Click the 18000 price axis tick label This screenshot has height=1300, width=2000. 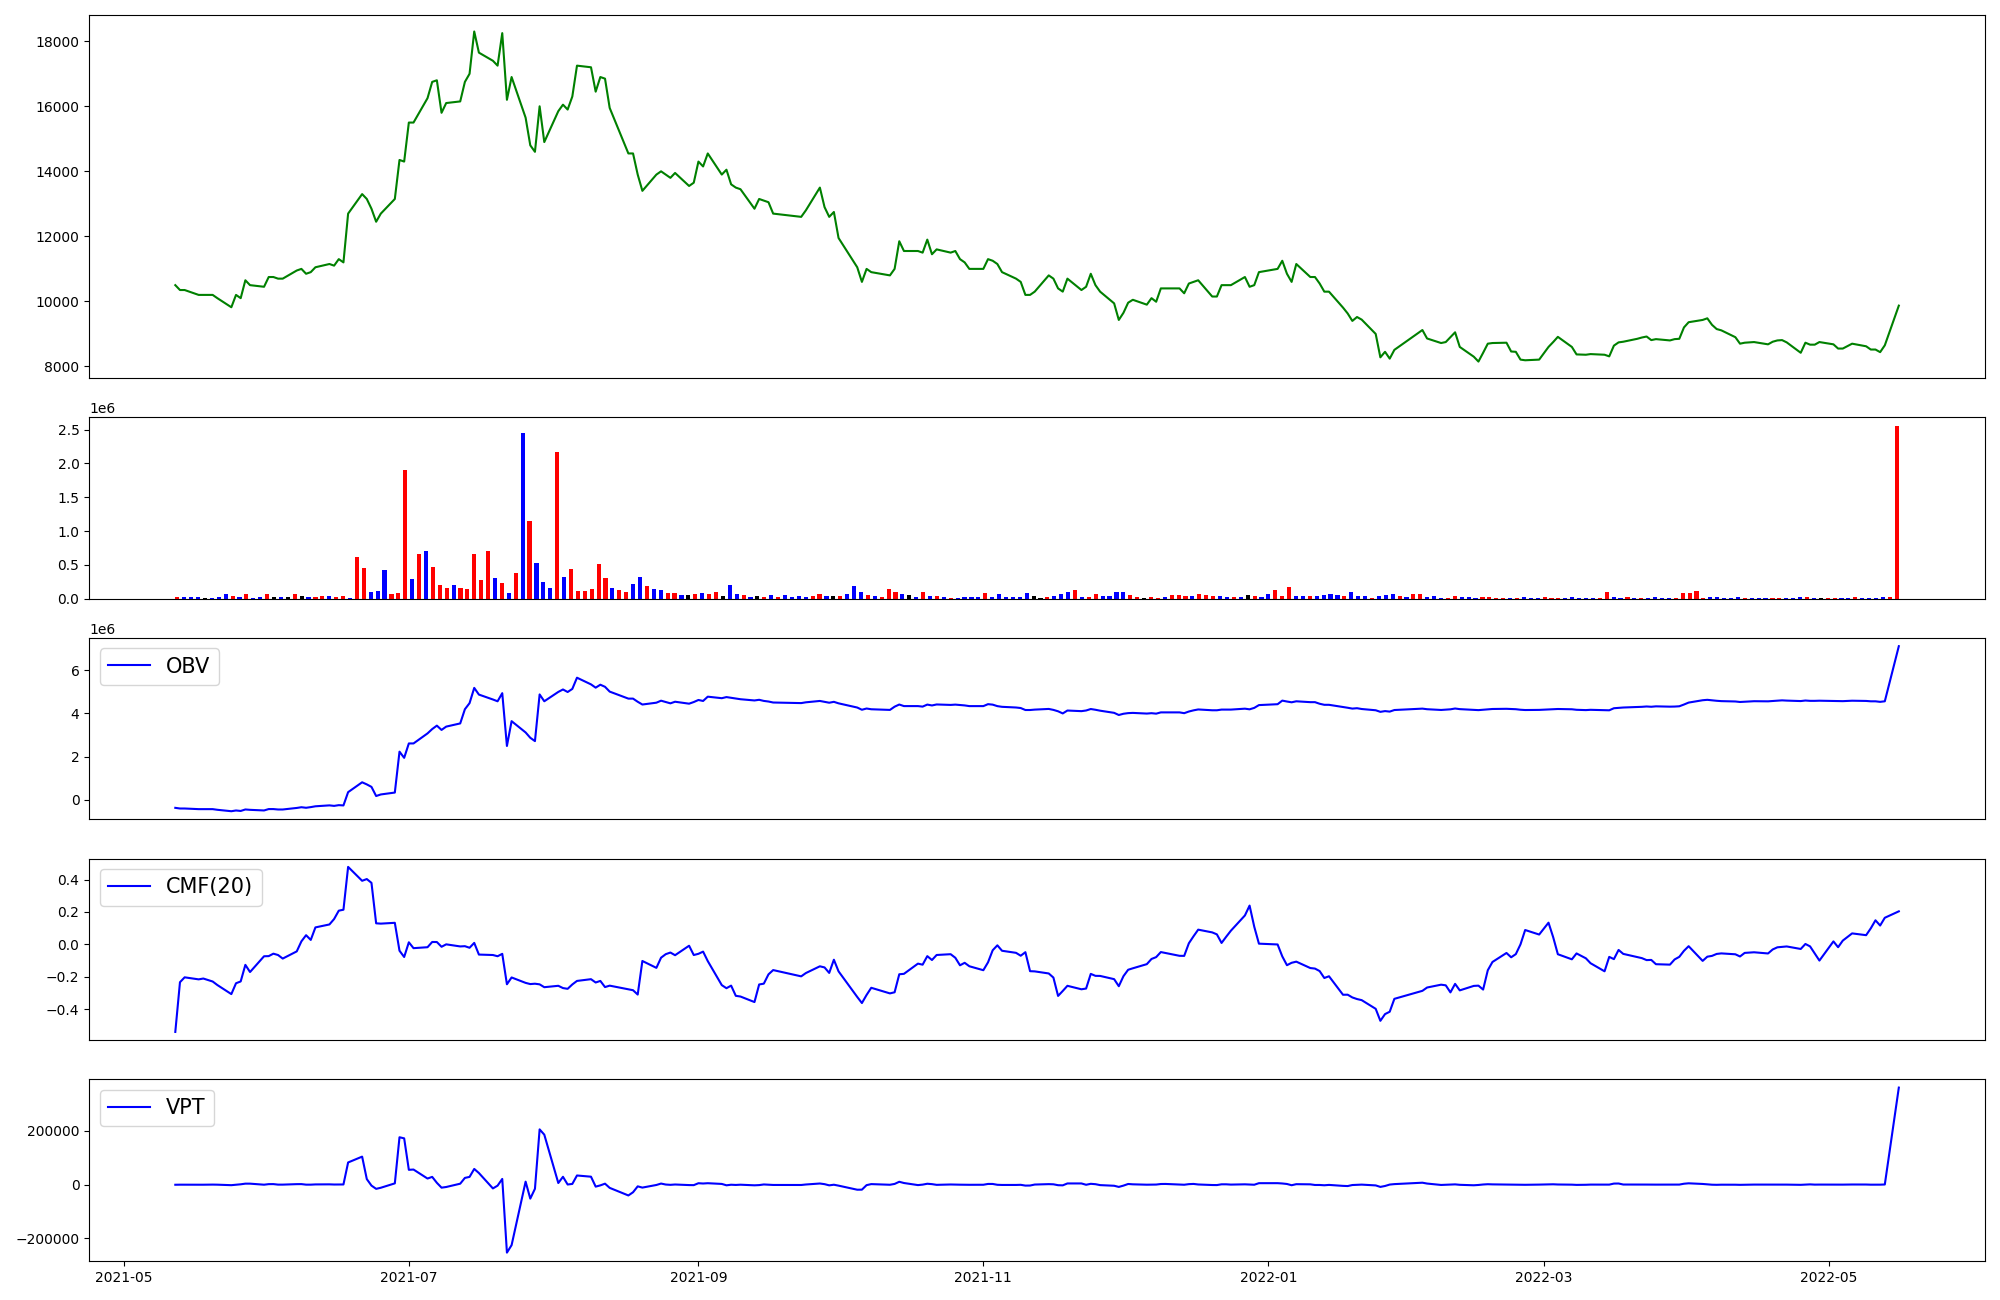(58, 42)
